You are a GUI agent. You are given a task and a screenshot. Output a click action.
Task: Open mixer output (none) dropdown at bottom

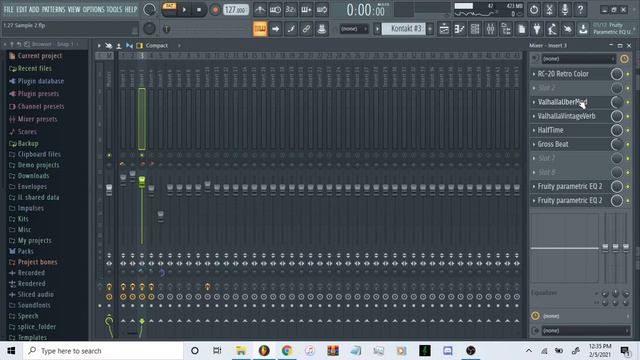585,331
